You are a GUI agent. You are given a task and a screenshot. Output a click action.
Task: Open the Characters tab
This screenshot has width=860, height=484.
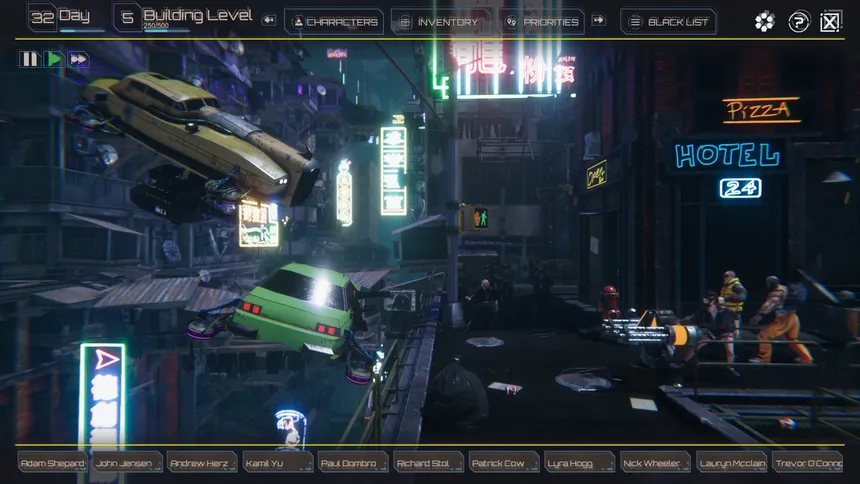point(334,22)
